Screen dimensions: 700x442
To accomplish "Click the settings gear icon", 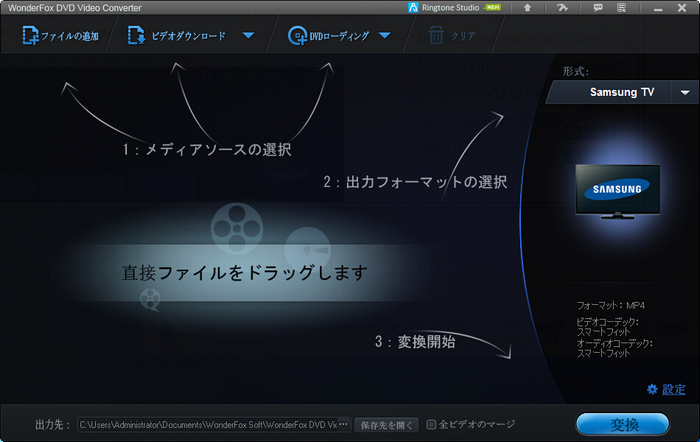I will click(652, 389).
